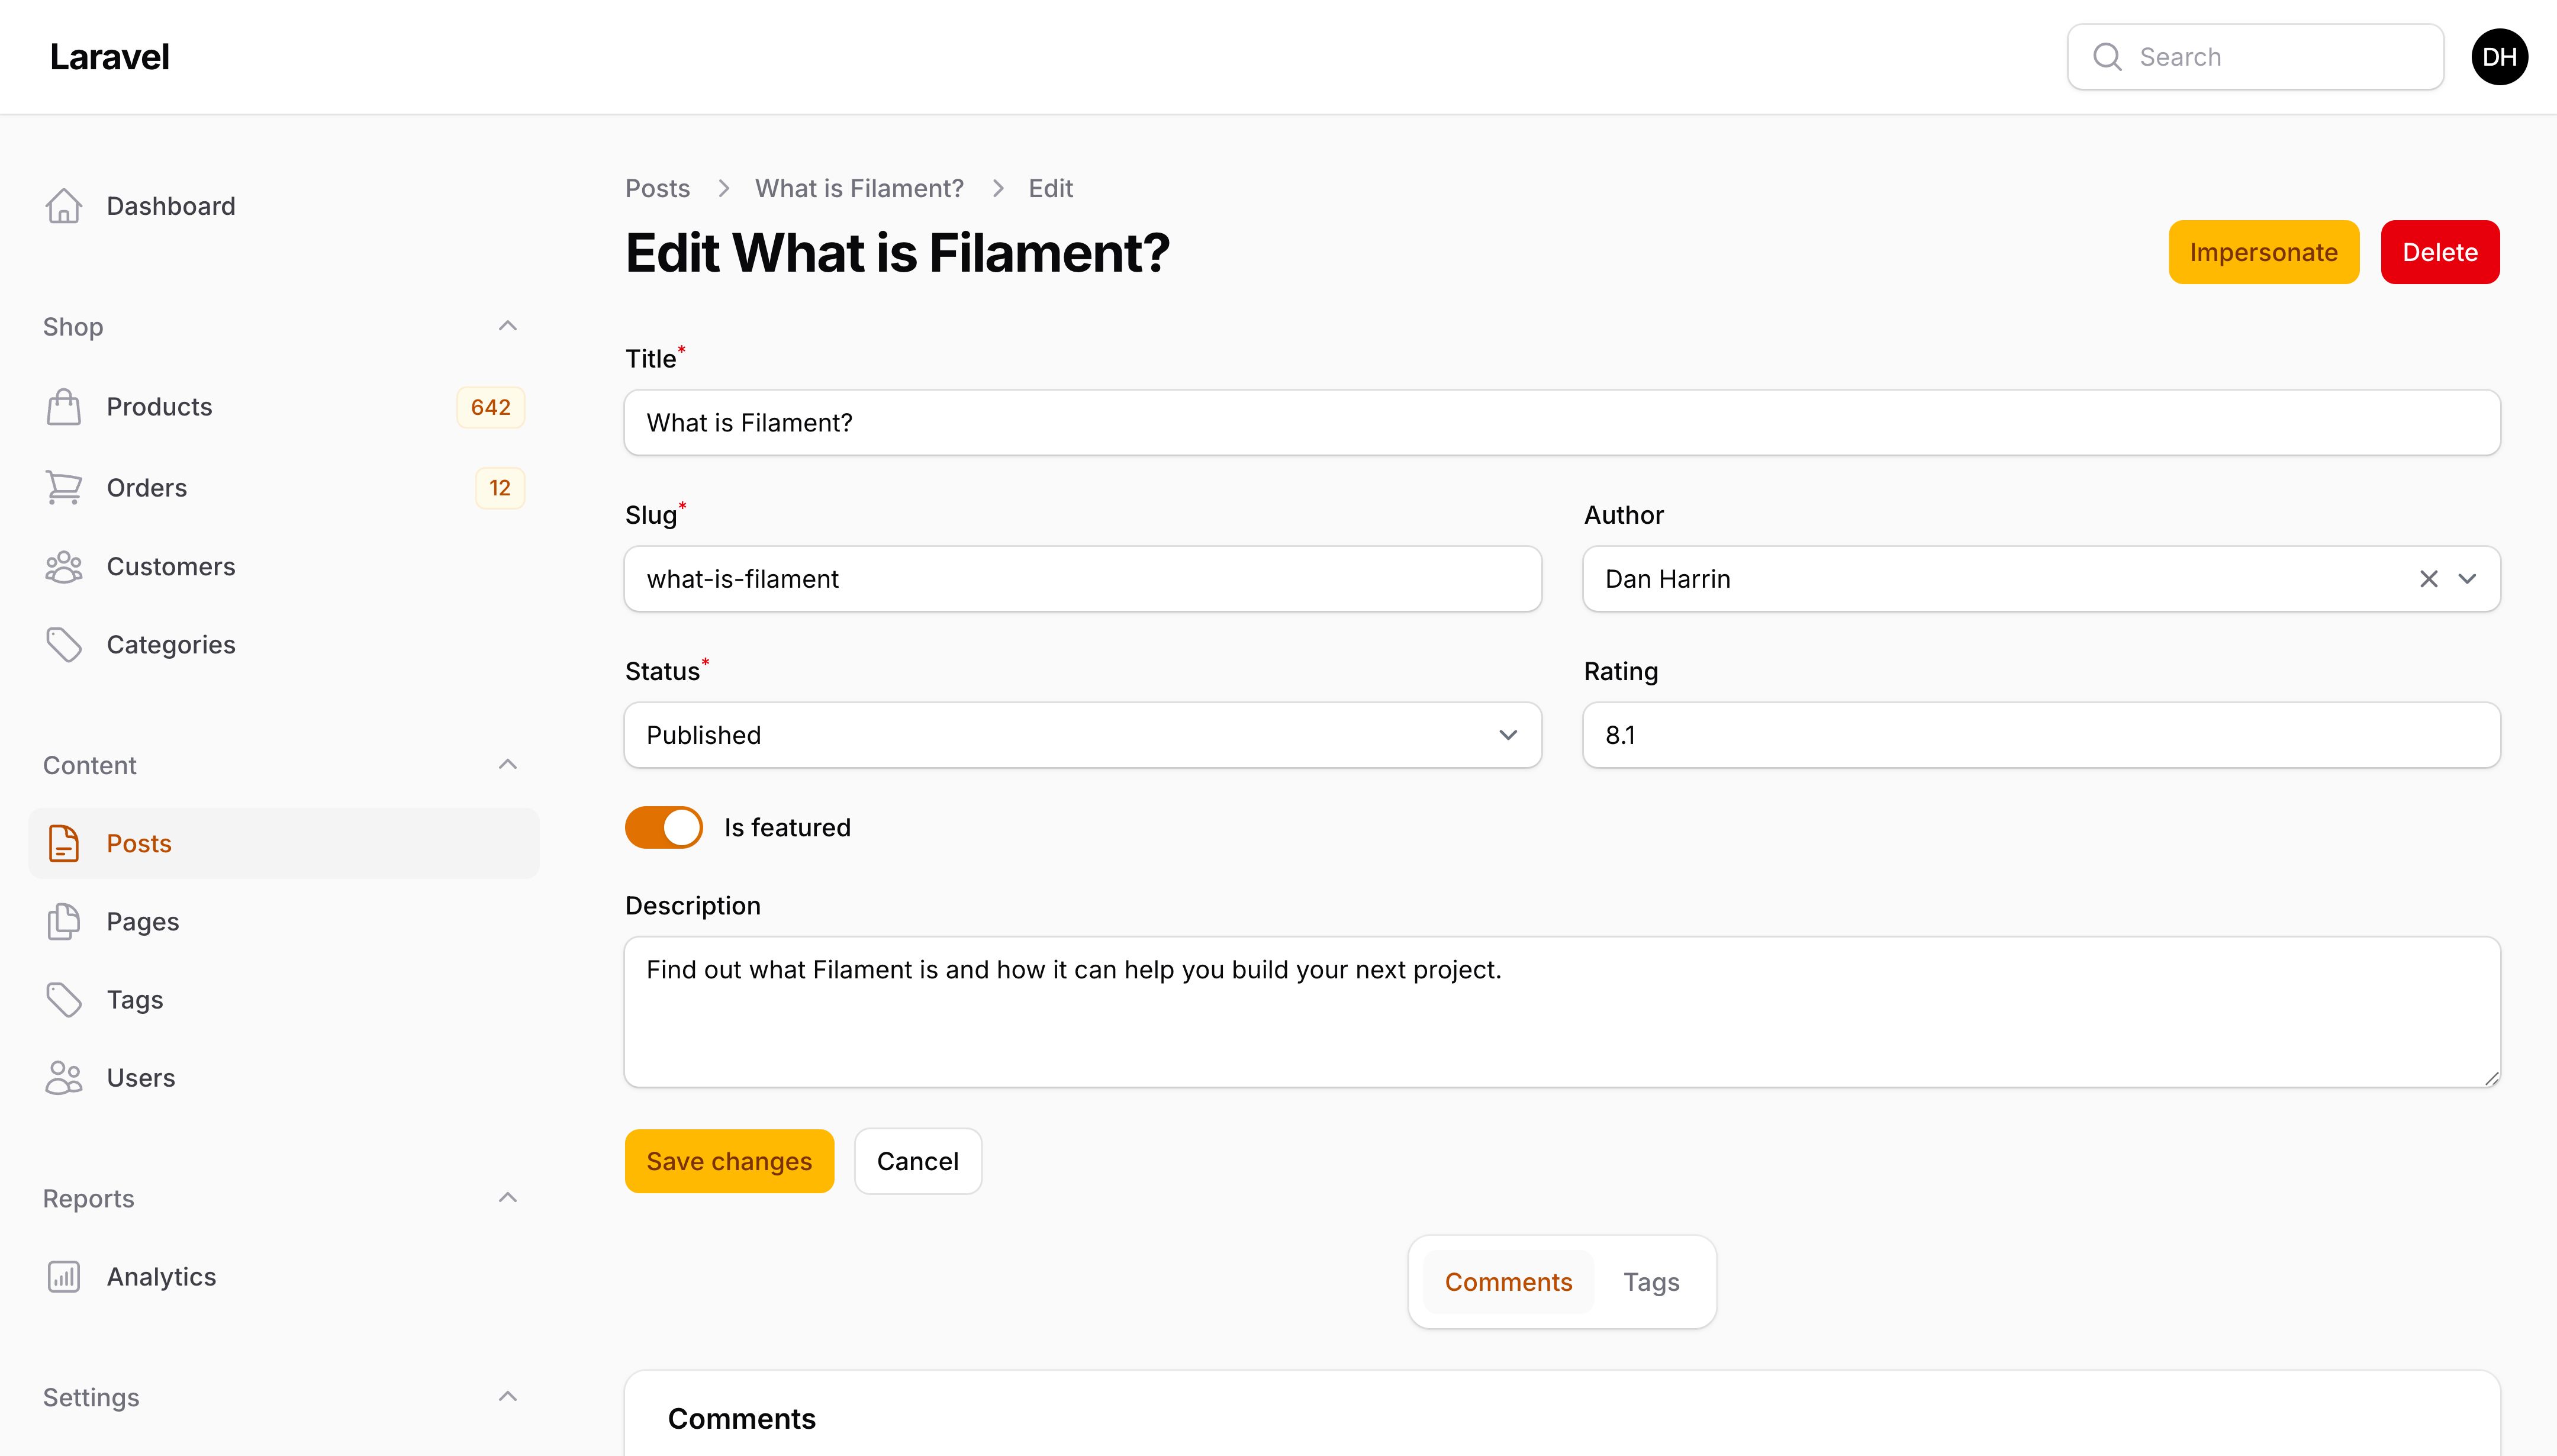This screenshot has height=1456, width=2557.
Task: Click into the Description textarea
Action: point(1562,1012)
